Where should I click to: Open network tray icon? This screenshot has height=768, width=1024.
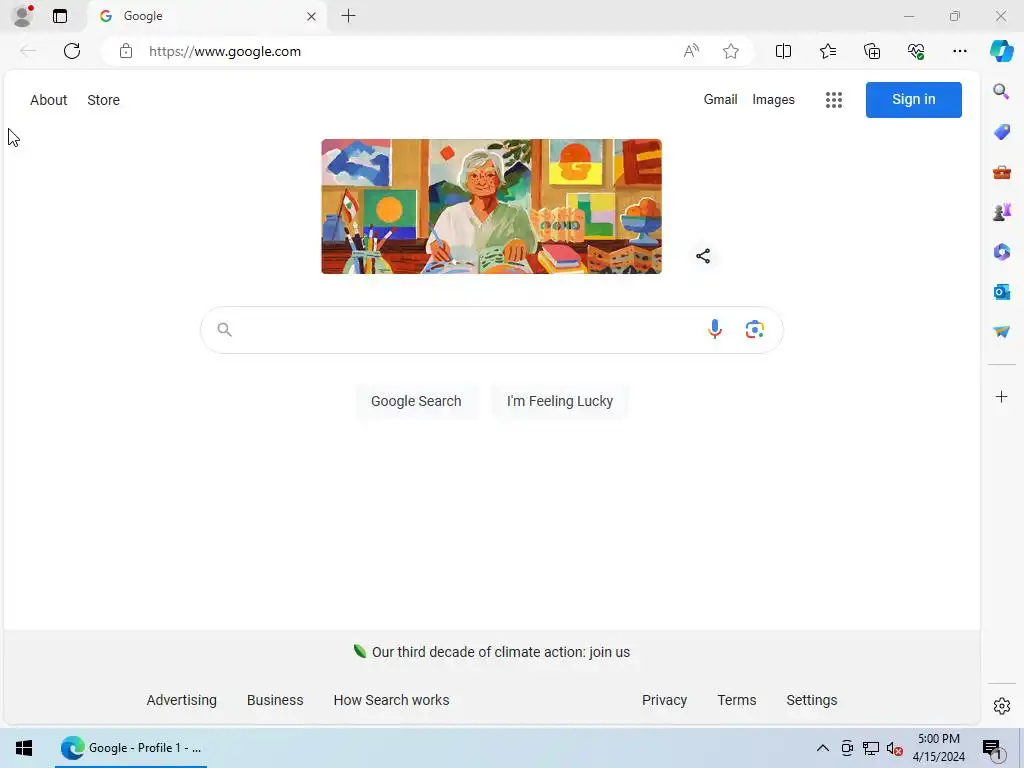871,748
